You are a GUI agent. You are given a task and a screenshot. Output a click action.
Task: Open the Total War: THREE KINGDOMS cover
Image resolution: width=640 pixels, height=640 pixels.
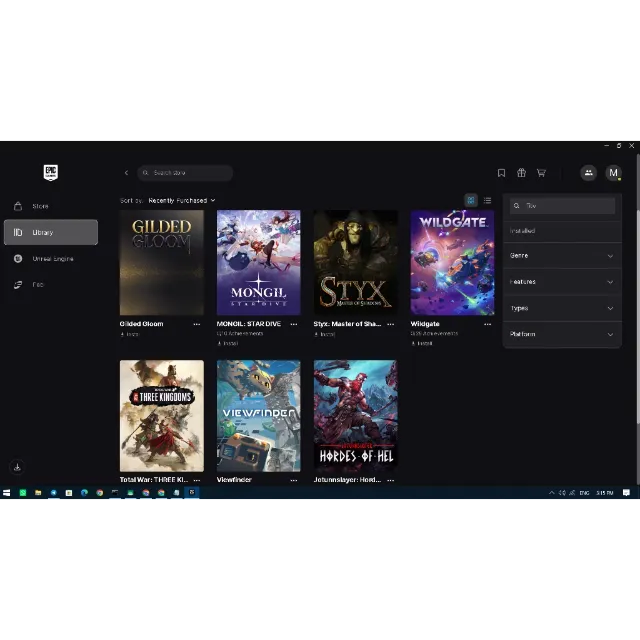pos(162,416)
